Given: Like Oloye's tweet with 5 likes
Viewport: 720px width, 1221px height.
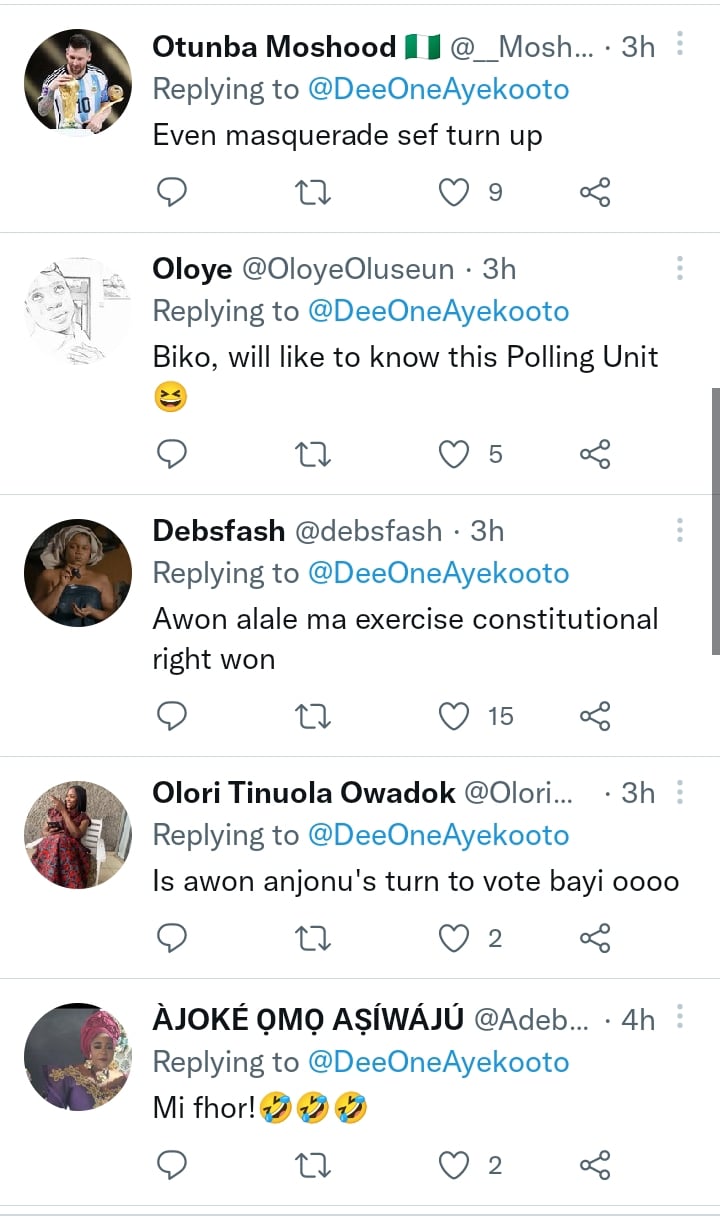Looking at the screenshot, I should click(x=455, y=454).
